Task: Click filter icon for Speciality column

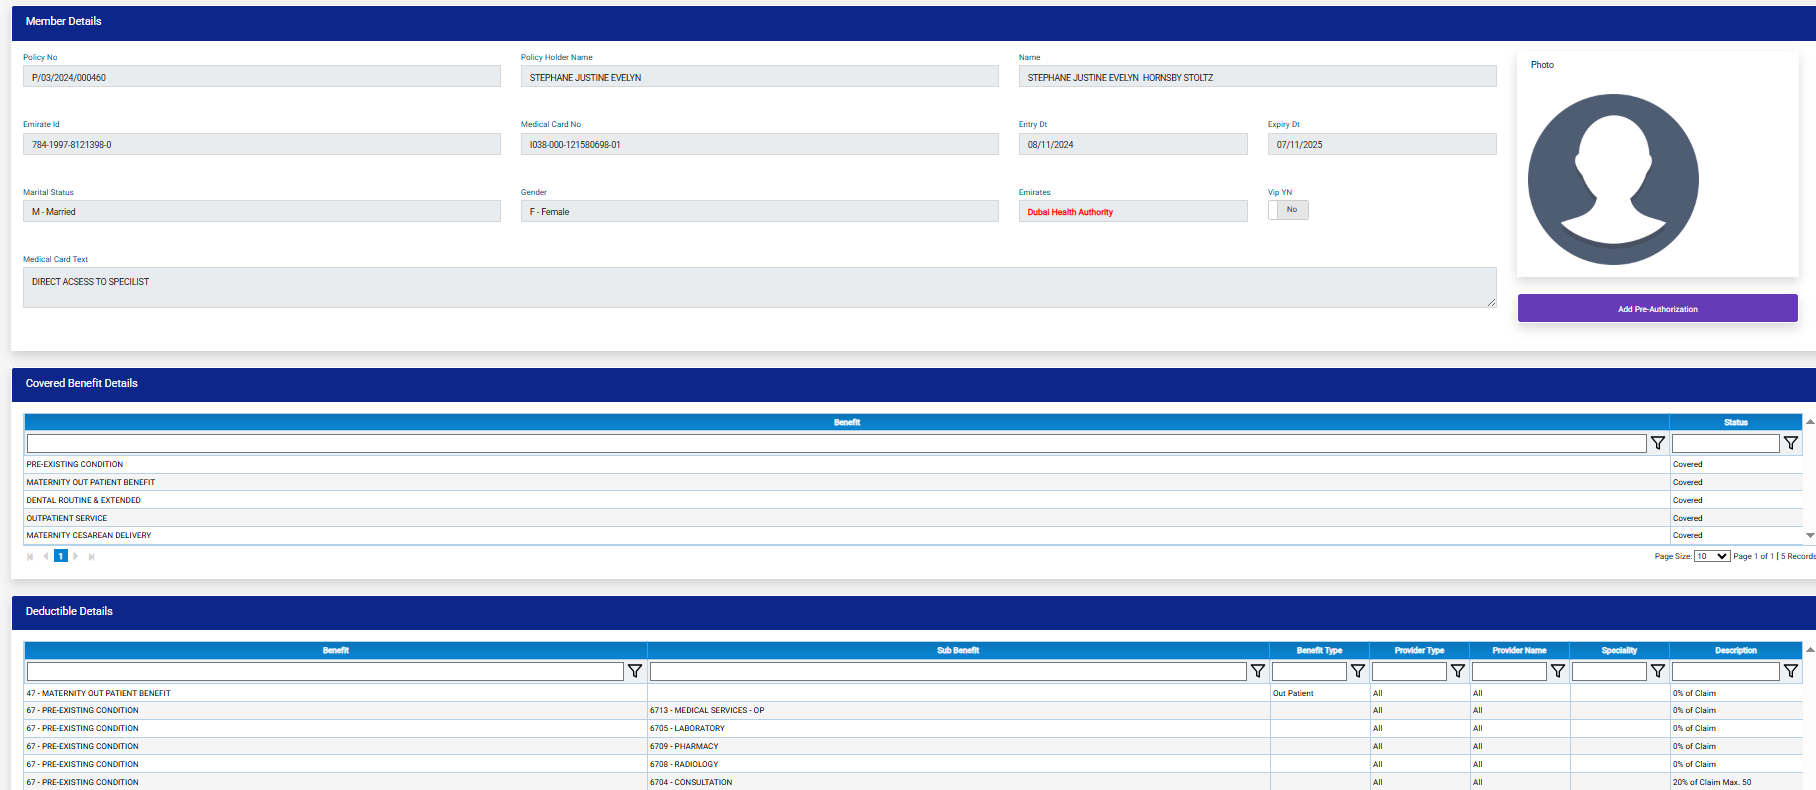Action: (1657, 671)
